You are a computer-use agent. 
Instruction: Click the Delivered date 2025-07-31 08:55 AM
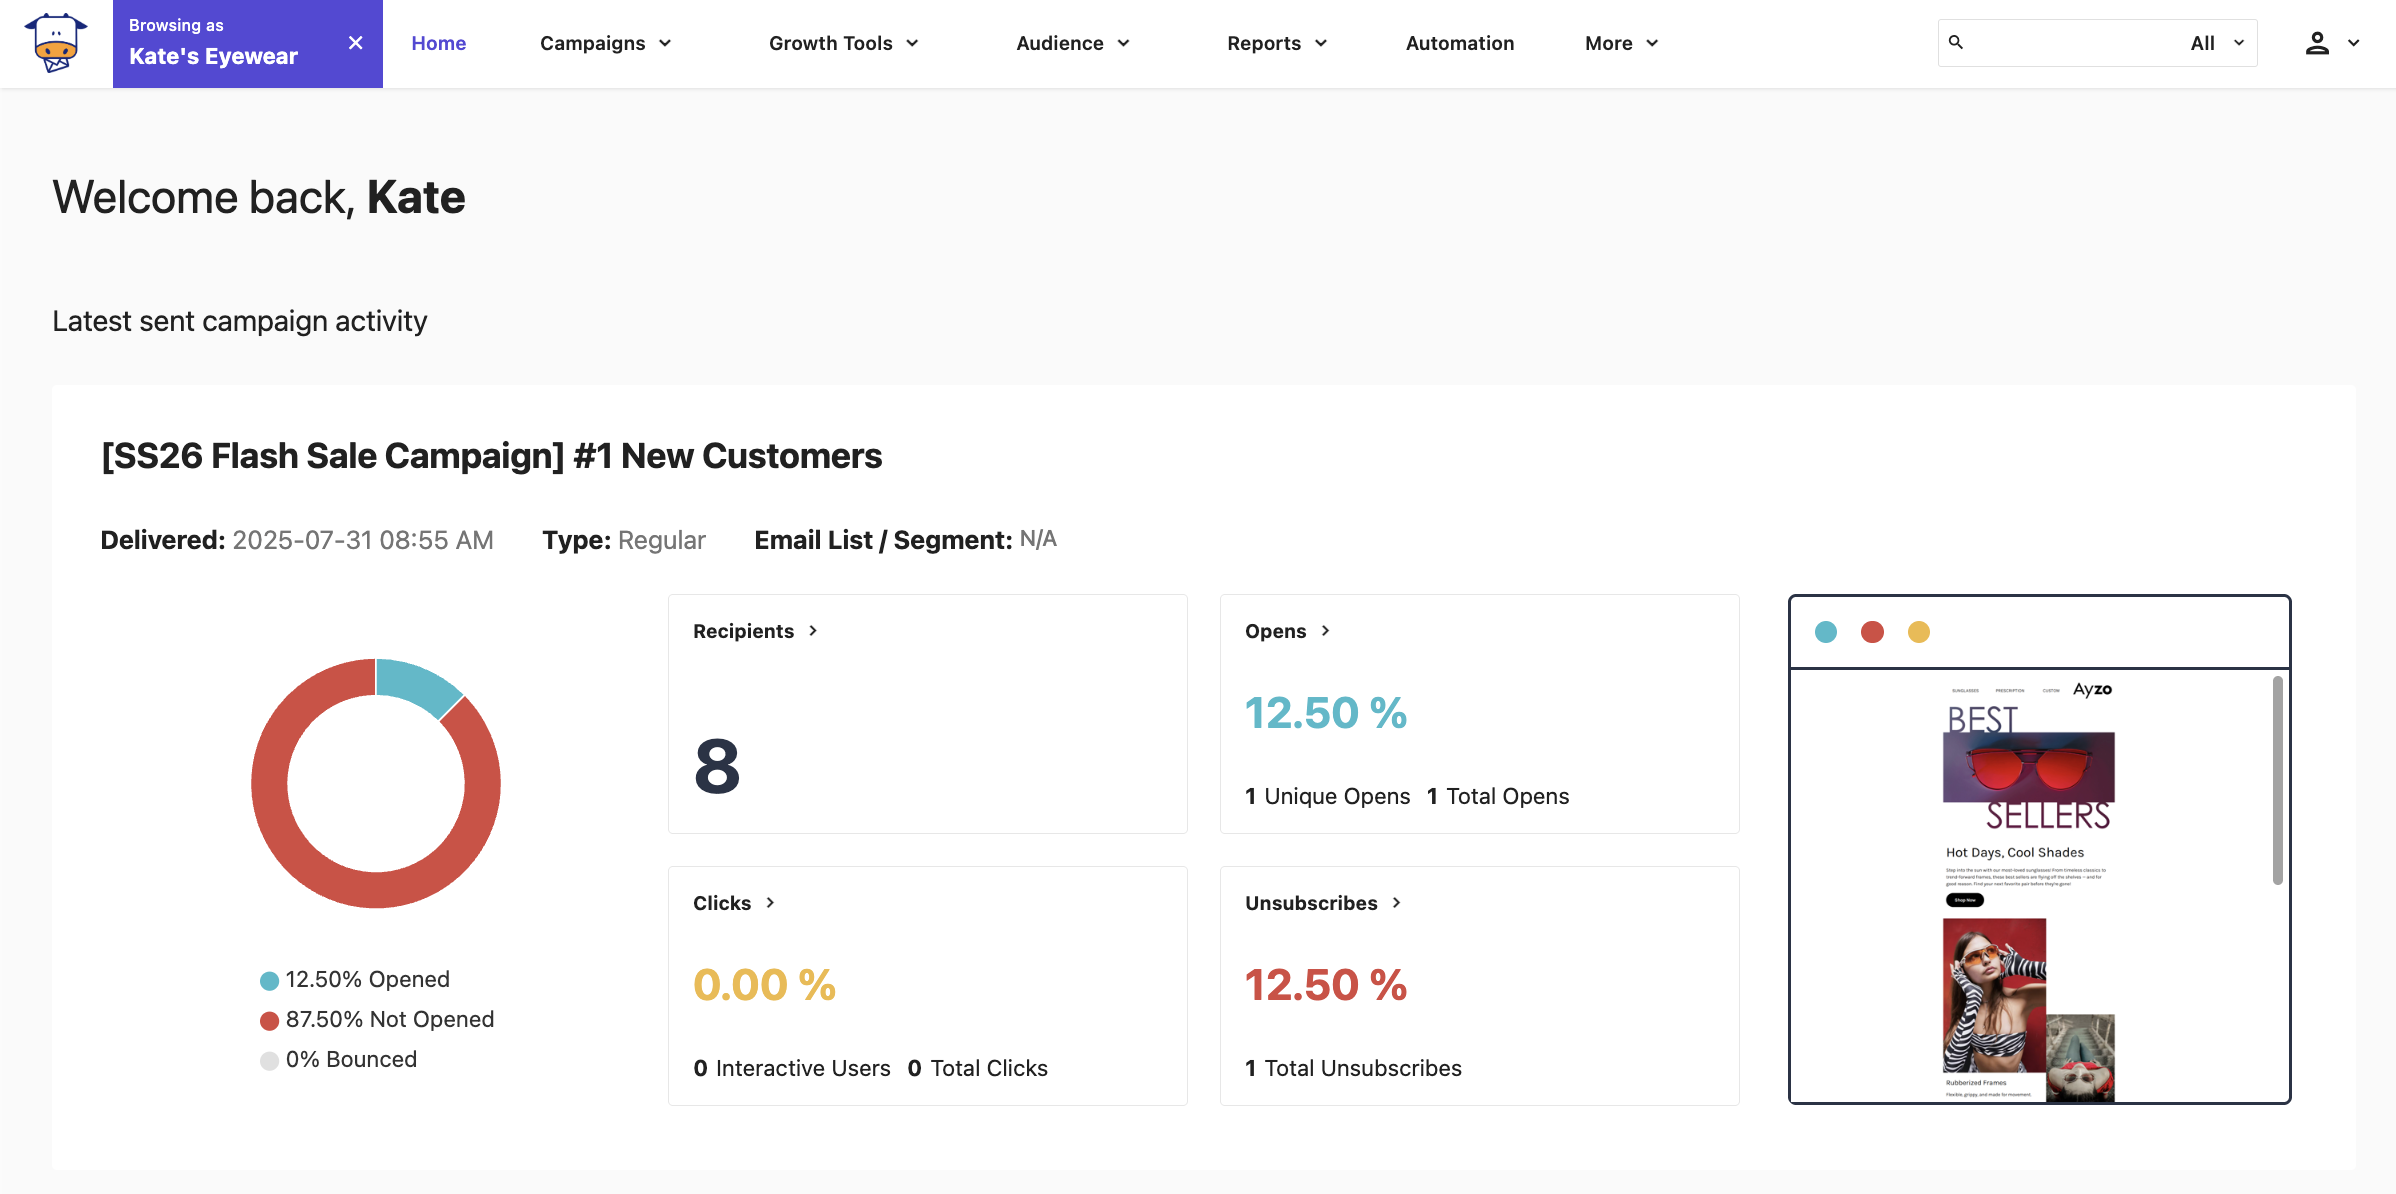[x=363, y=540]
